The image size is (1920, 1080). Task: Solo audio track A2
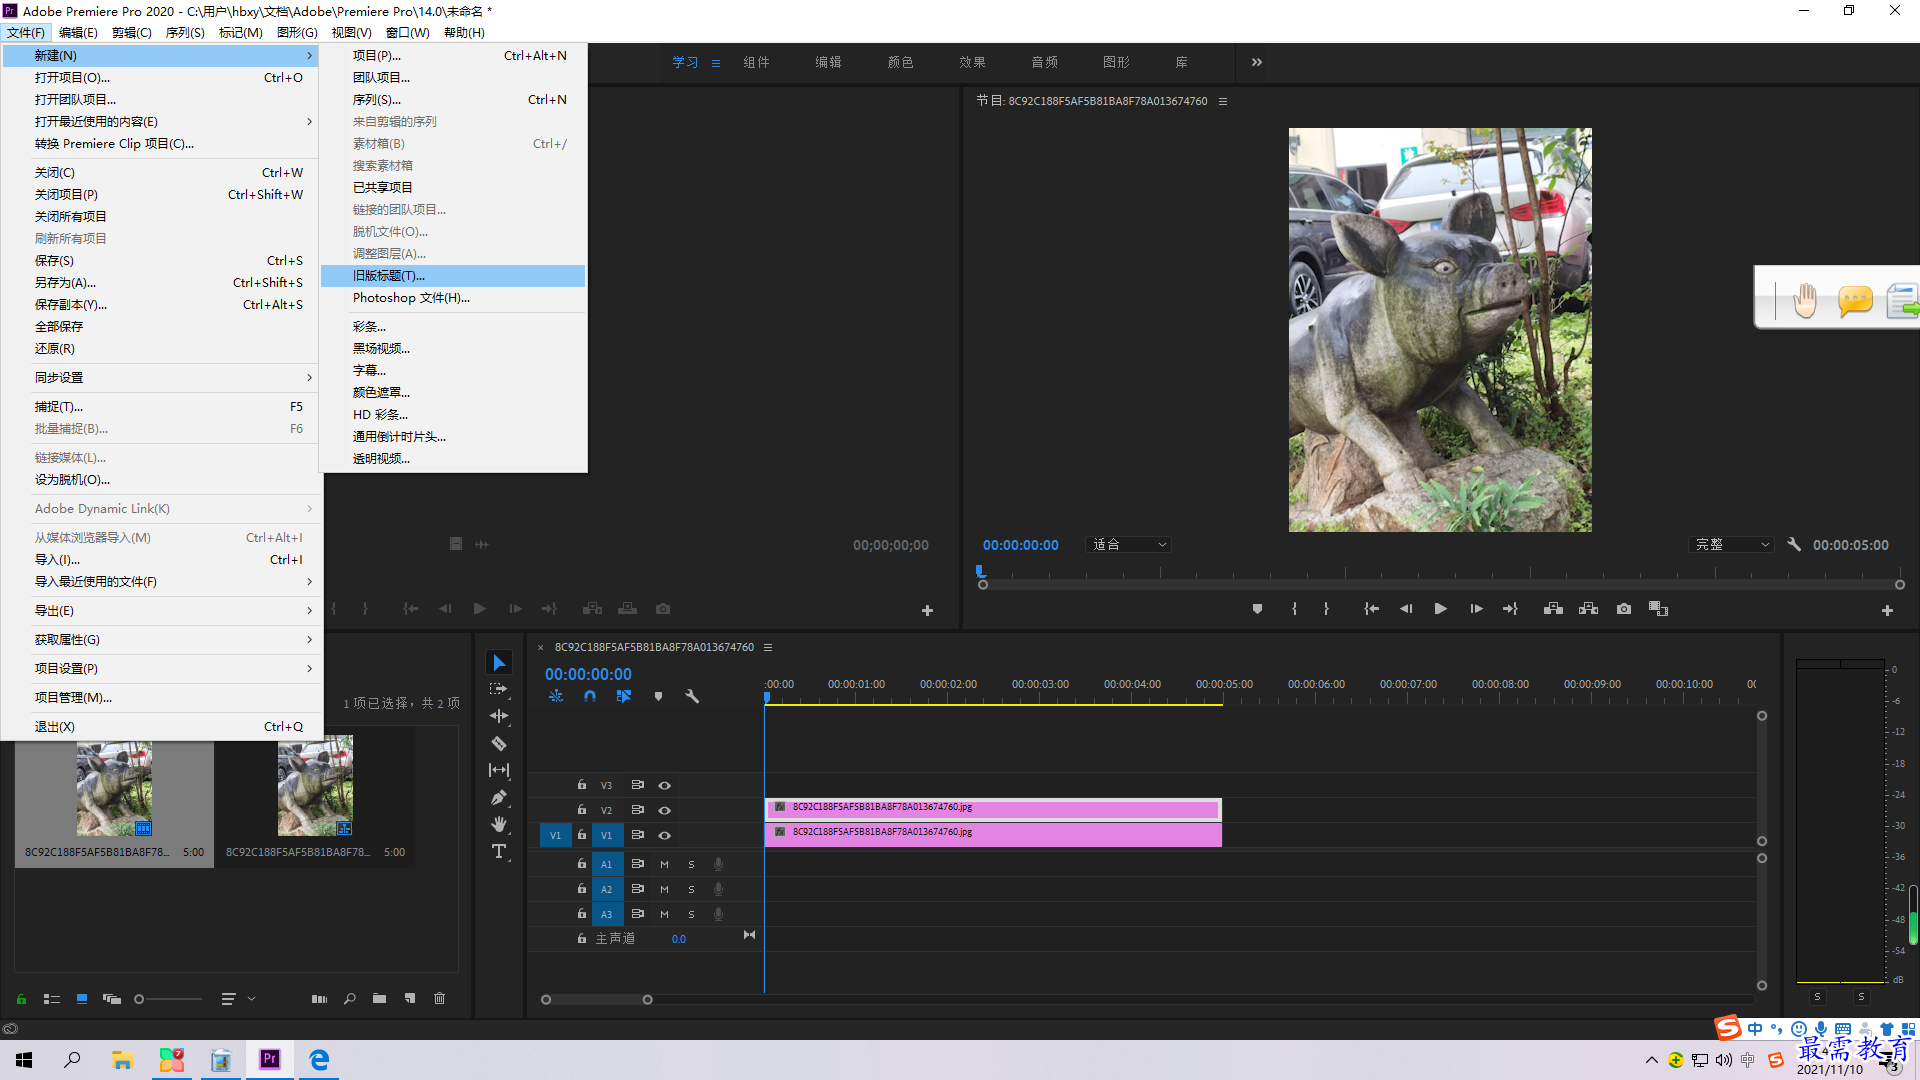tap(691, 889)
